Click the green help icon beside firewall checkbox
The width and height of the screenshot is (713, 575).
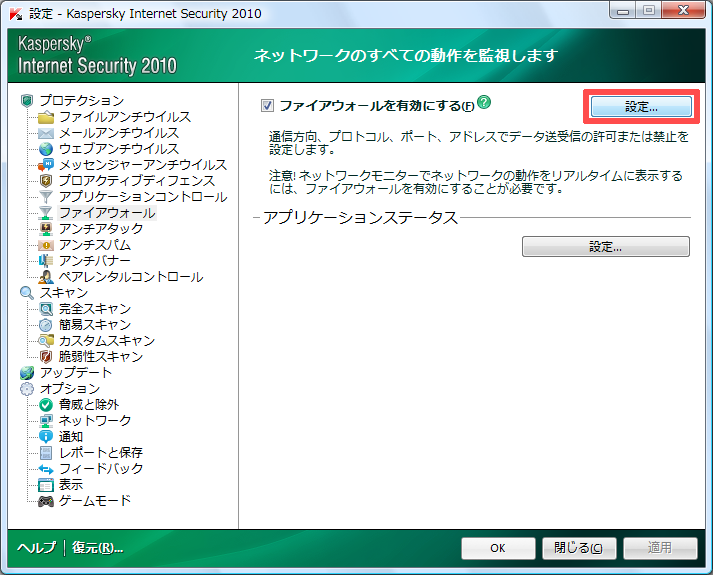pyautogui.click(x=484, y=103)
